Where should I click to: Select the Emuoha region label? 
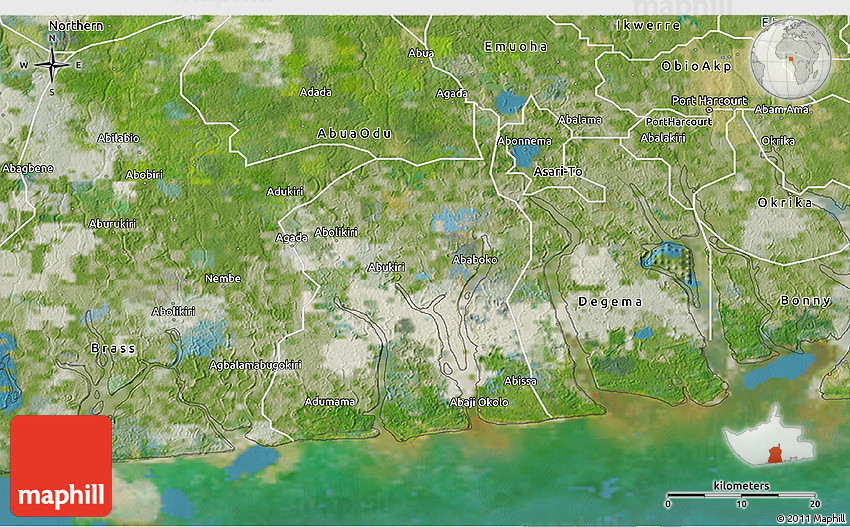tap(515, 46)
